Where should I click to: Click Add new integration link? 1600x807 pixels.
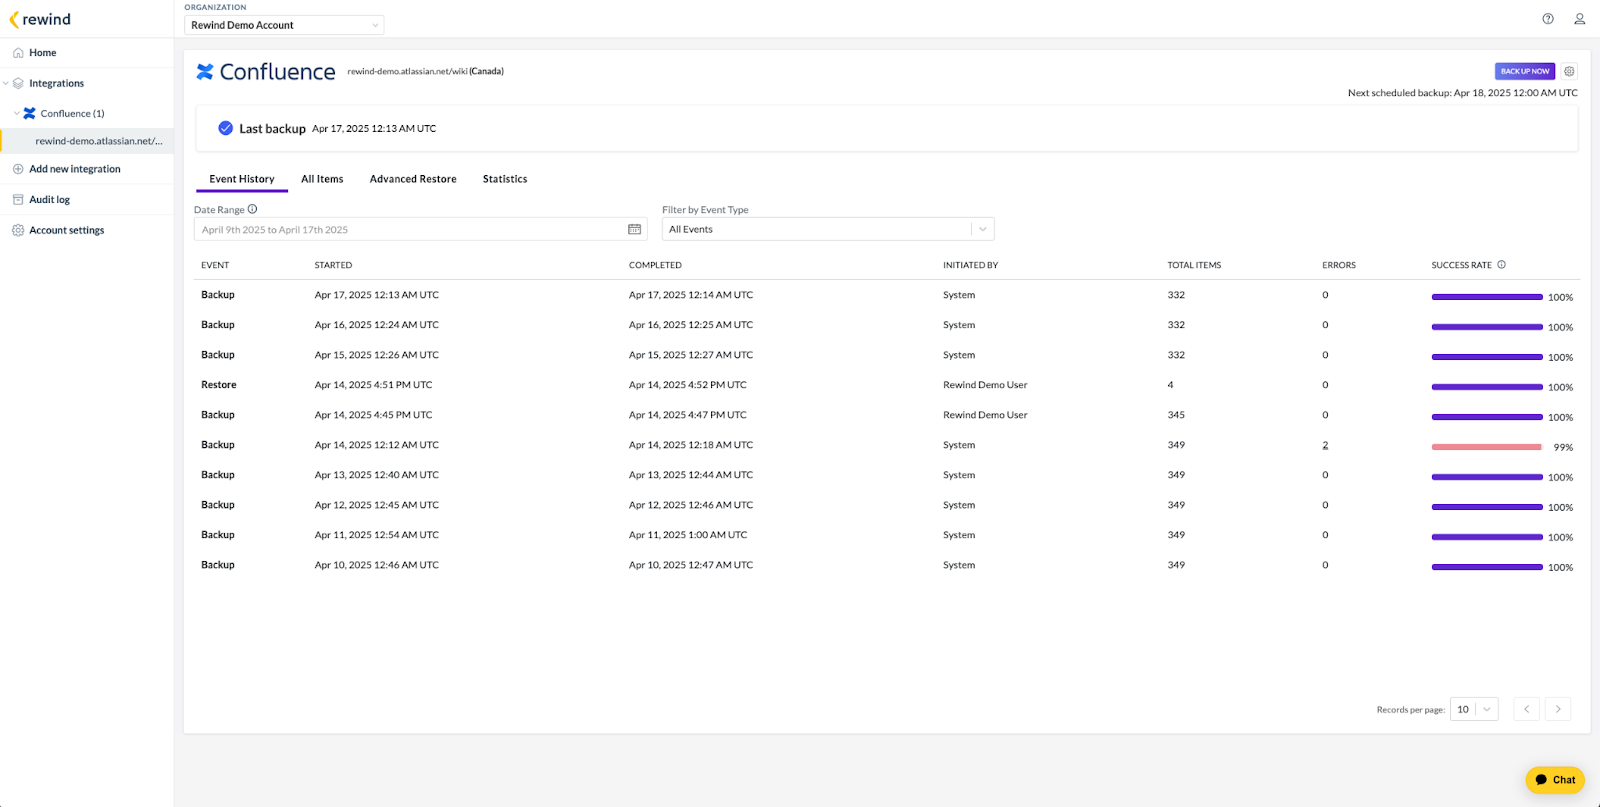coord(75,169)
